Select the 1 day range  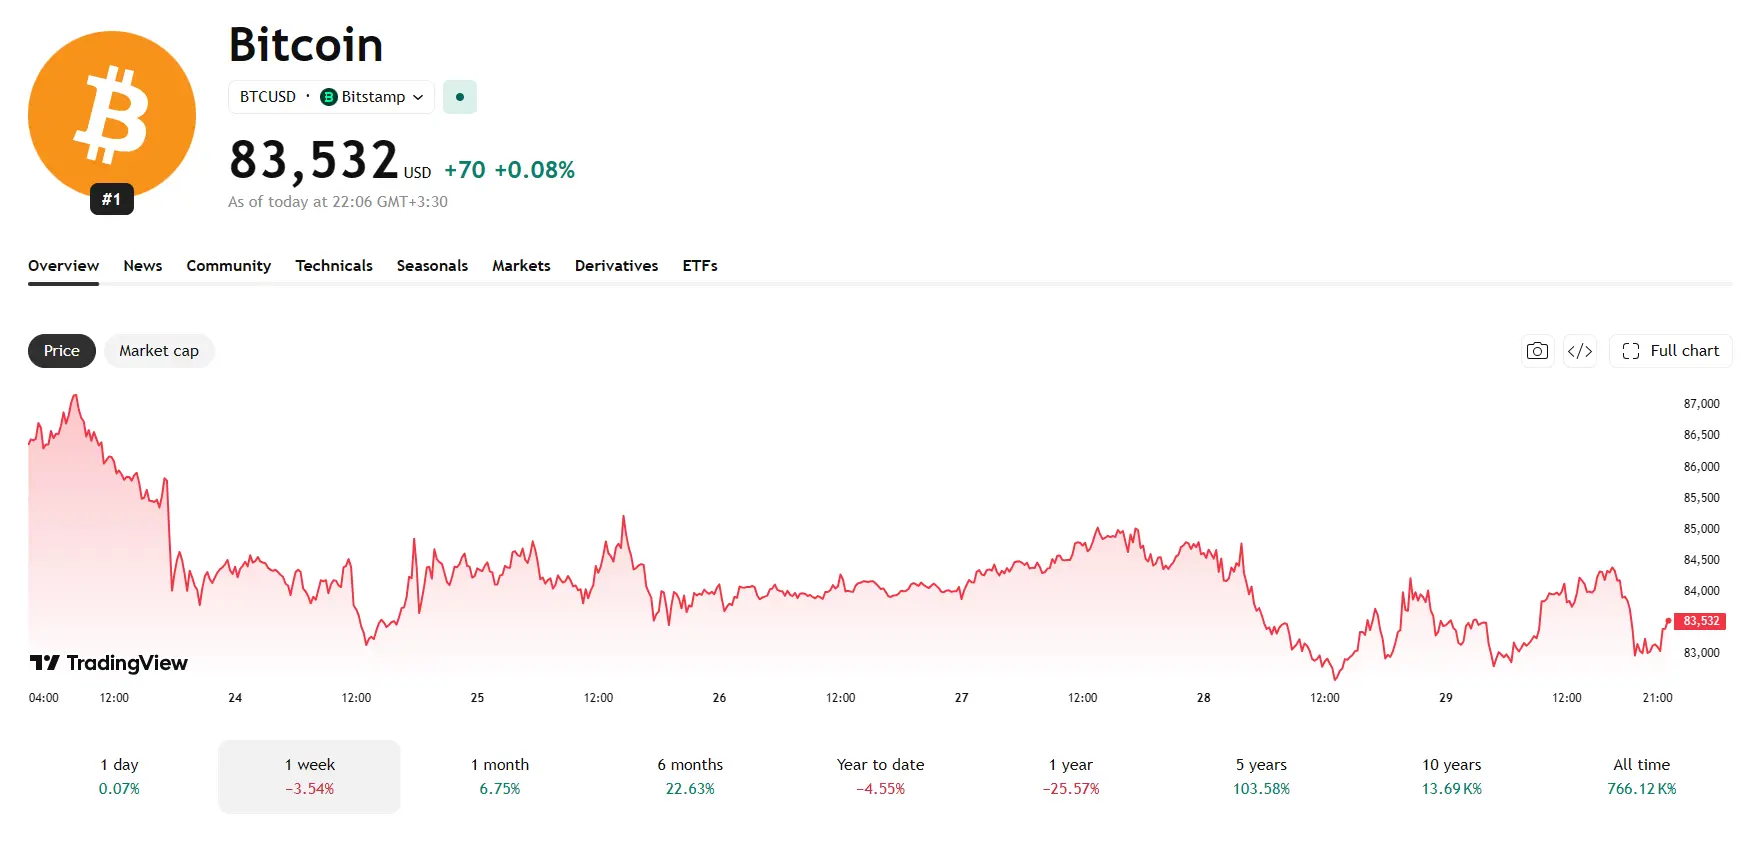tap(119, 777)
